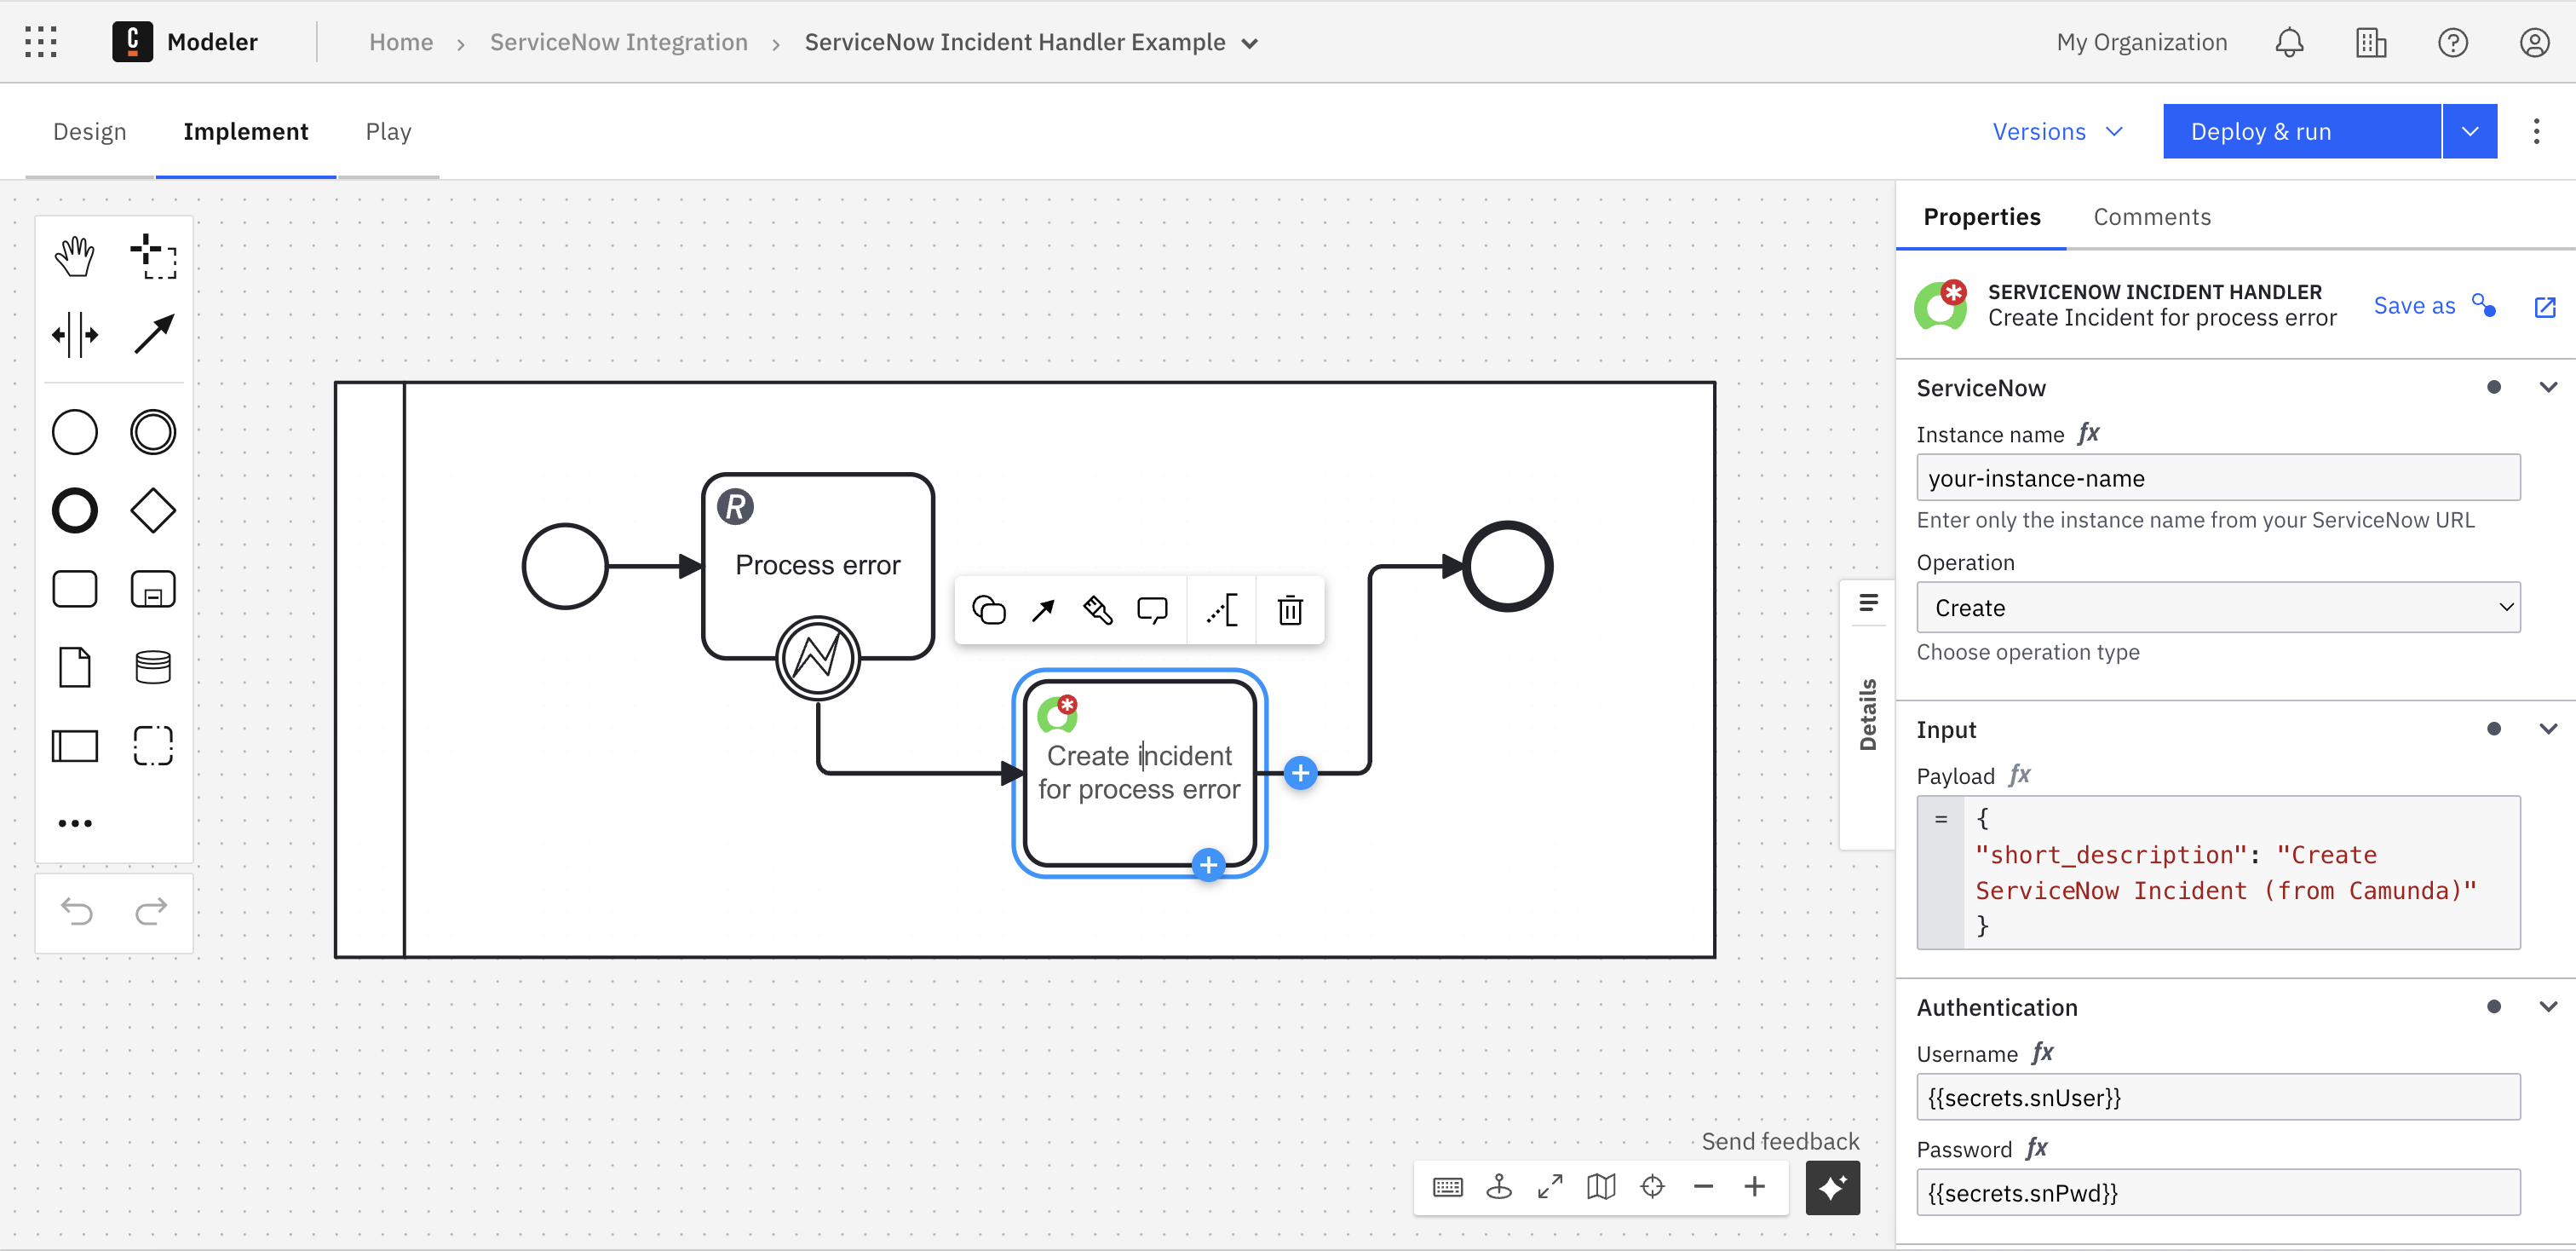Click the AI sparkle copilot button

tap(1831, 1187)
